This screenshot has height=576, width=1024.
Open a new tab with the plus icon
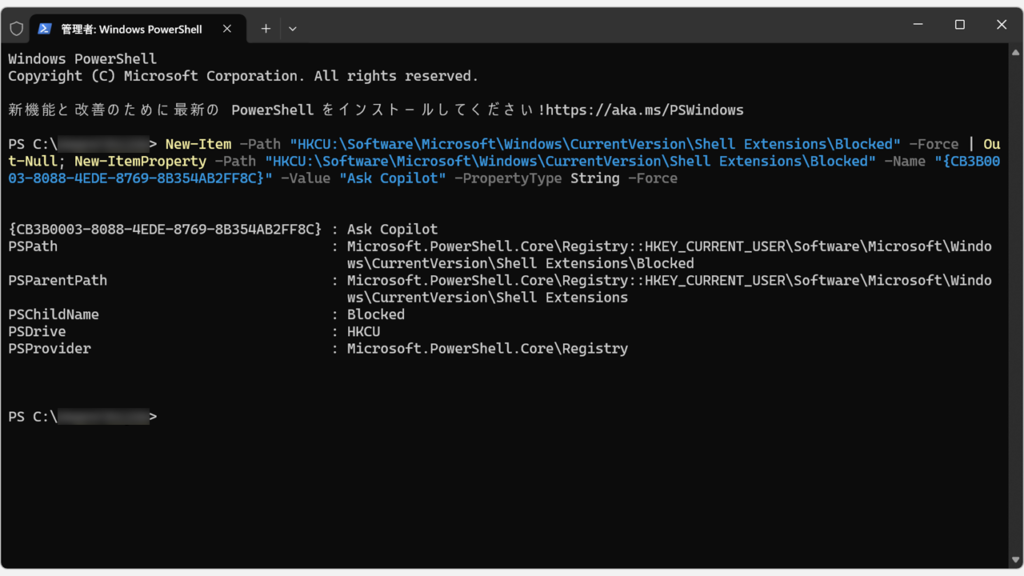[x=265, y=28]
